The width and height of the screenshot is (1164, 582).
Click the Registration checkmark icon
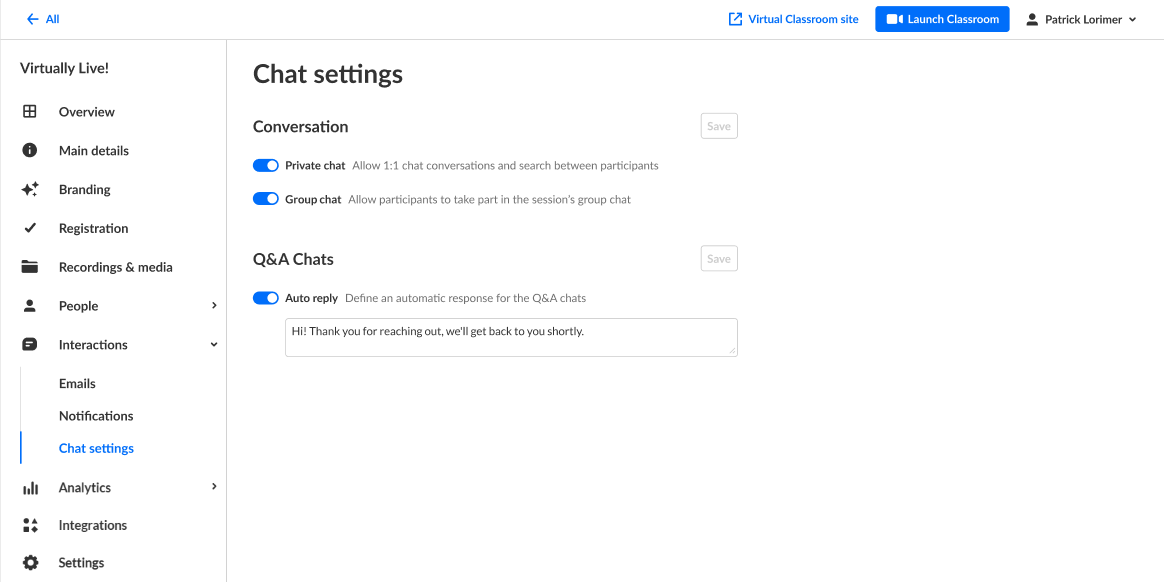30,228
